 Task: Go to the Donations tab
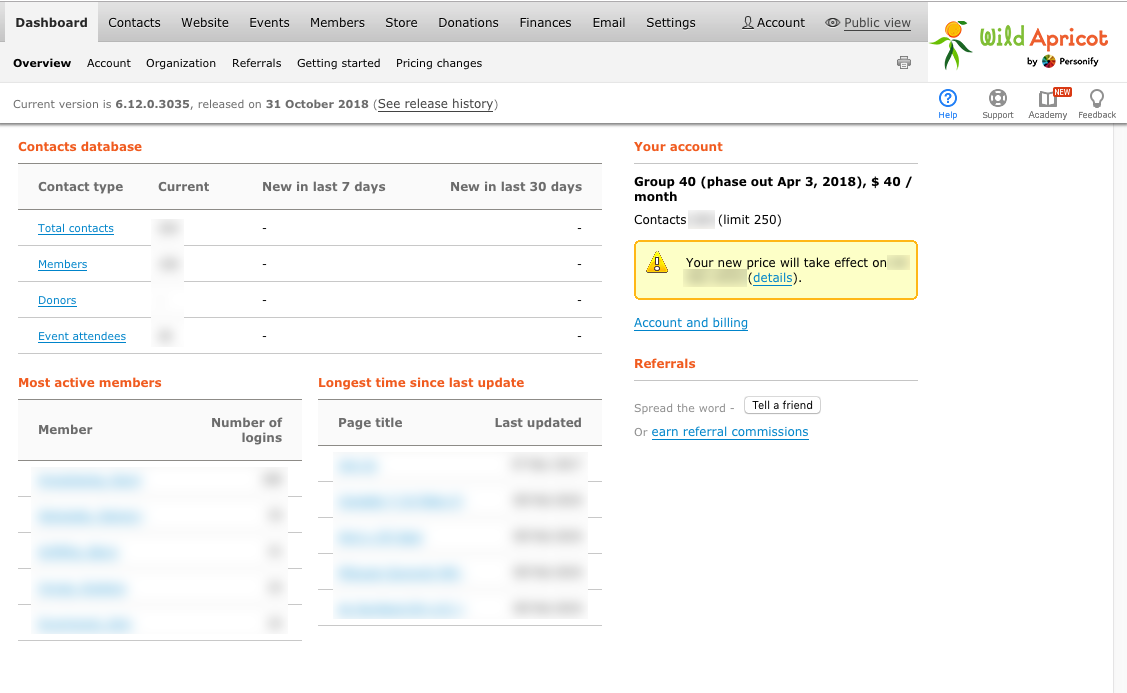pyautogui.click(x=468, y=22)
